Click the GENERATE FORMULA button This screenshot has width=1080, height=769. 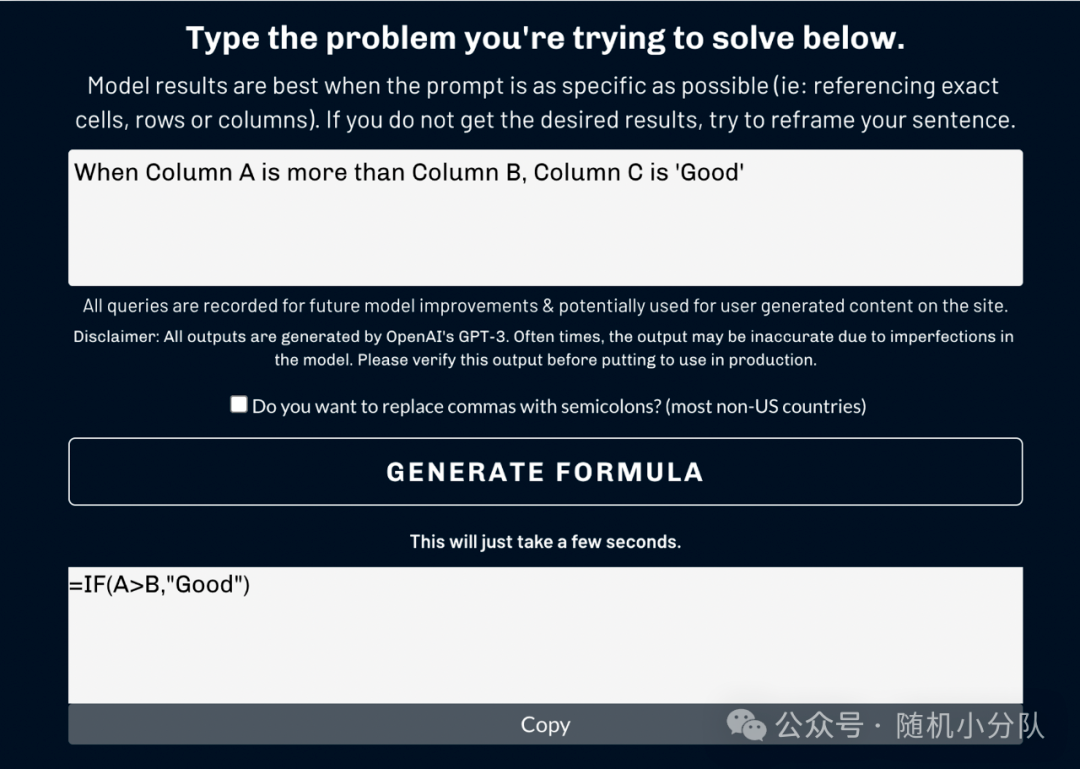[x=546, y=471]
